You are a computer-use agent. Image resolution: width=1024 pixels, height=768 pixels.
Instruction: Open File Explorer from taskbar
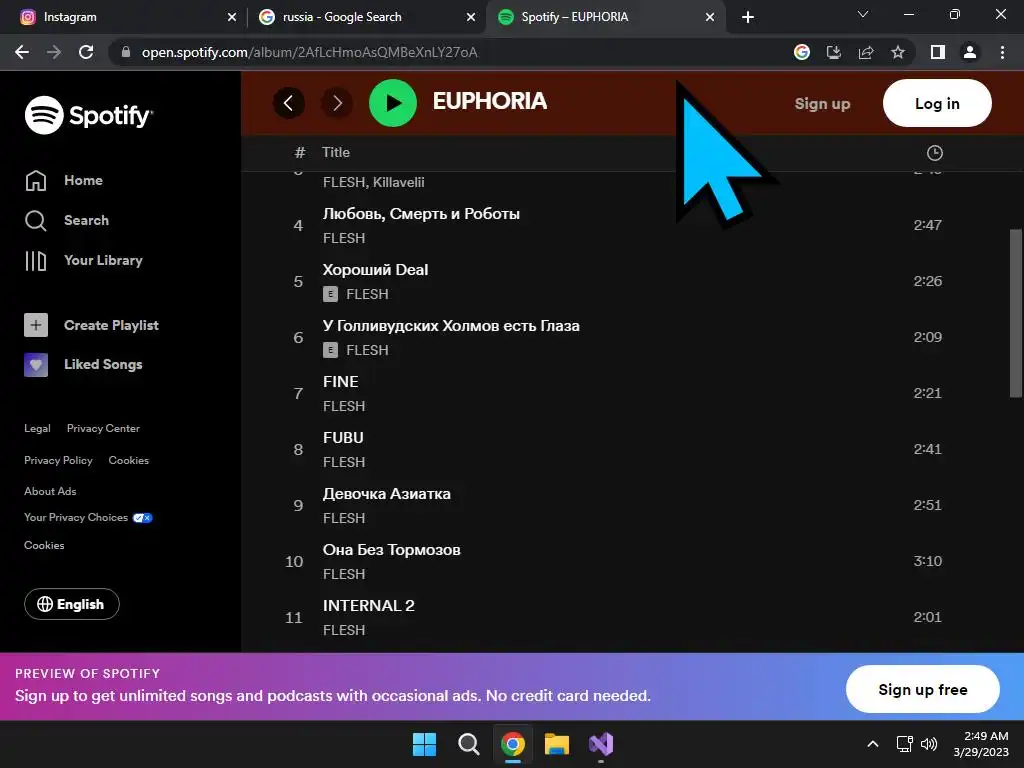click(557, 744)
